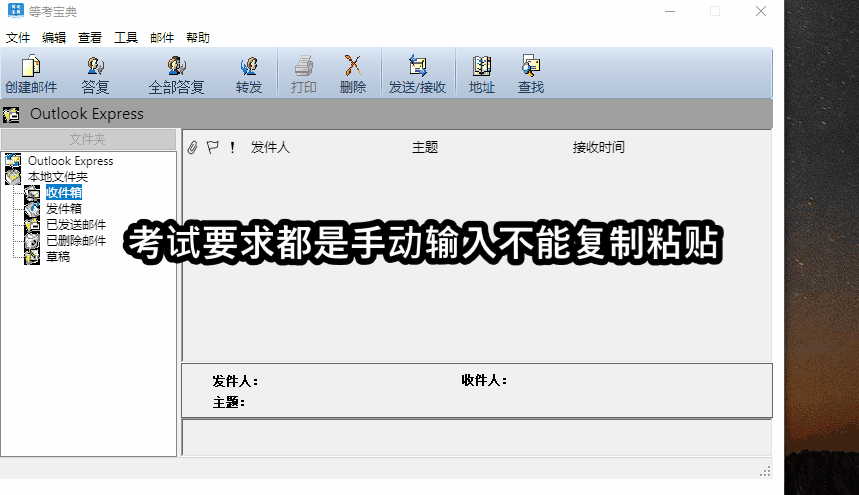Select the 收件箱 folder label
This screenshot has width=859, height=495.
[64, 193]
